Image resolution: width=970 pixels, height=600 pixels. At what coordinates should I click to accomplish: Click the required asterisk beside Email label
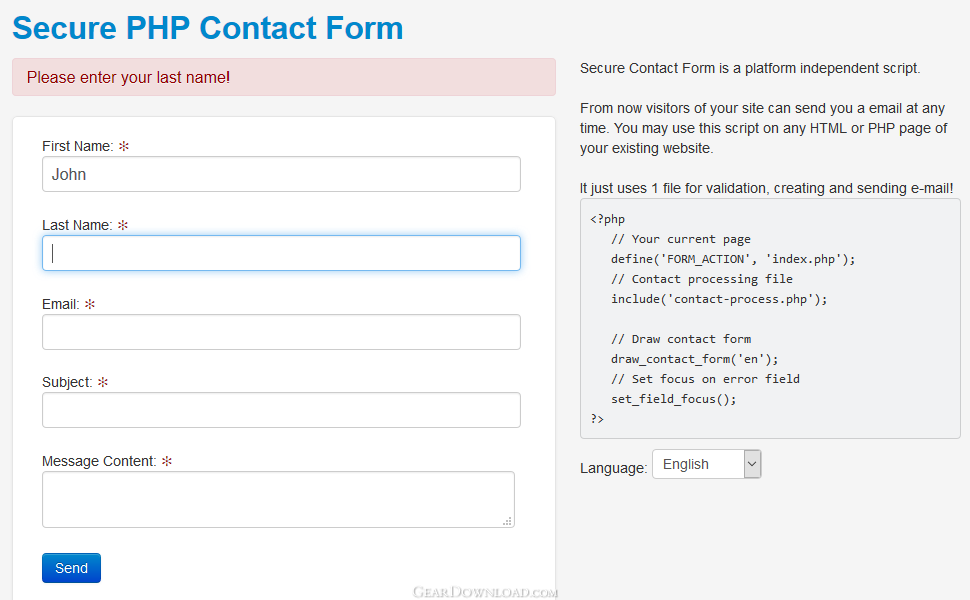[90, 304]
